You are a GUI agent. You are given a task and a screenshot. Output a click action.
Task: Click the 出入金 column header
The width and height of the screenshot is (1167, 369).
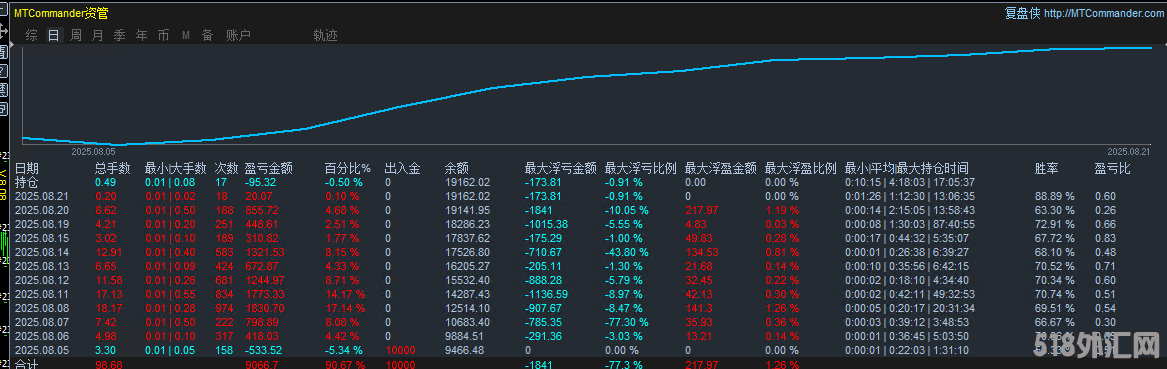click(402, 169)
